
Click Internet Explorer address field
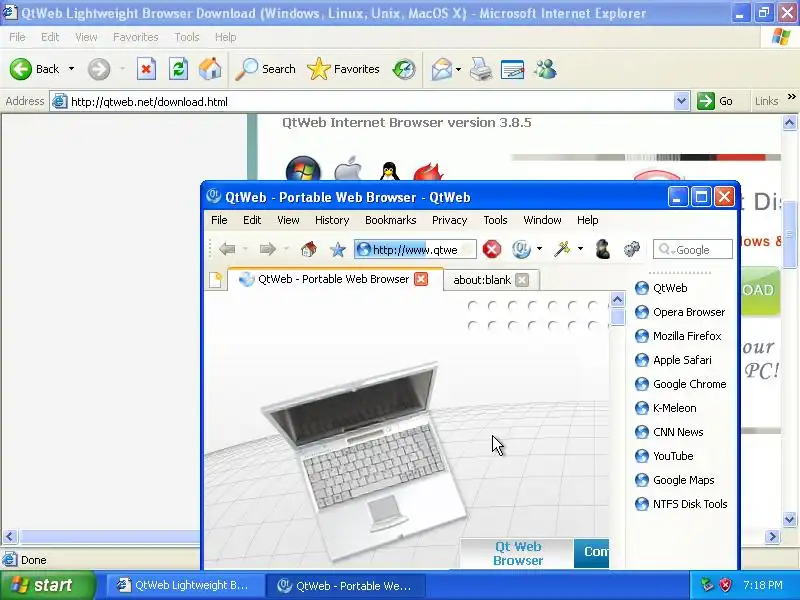370,102
